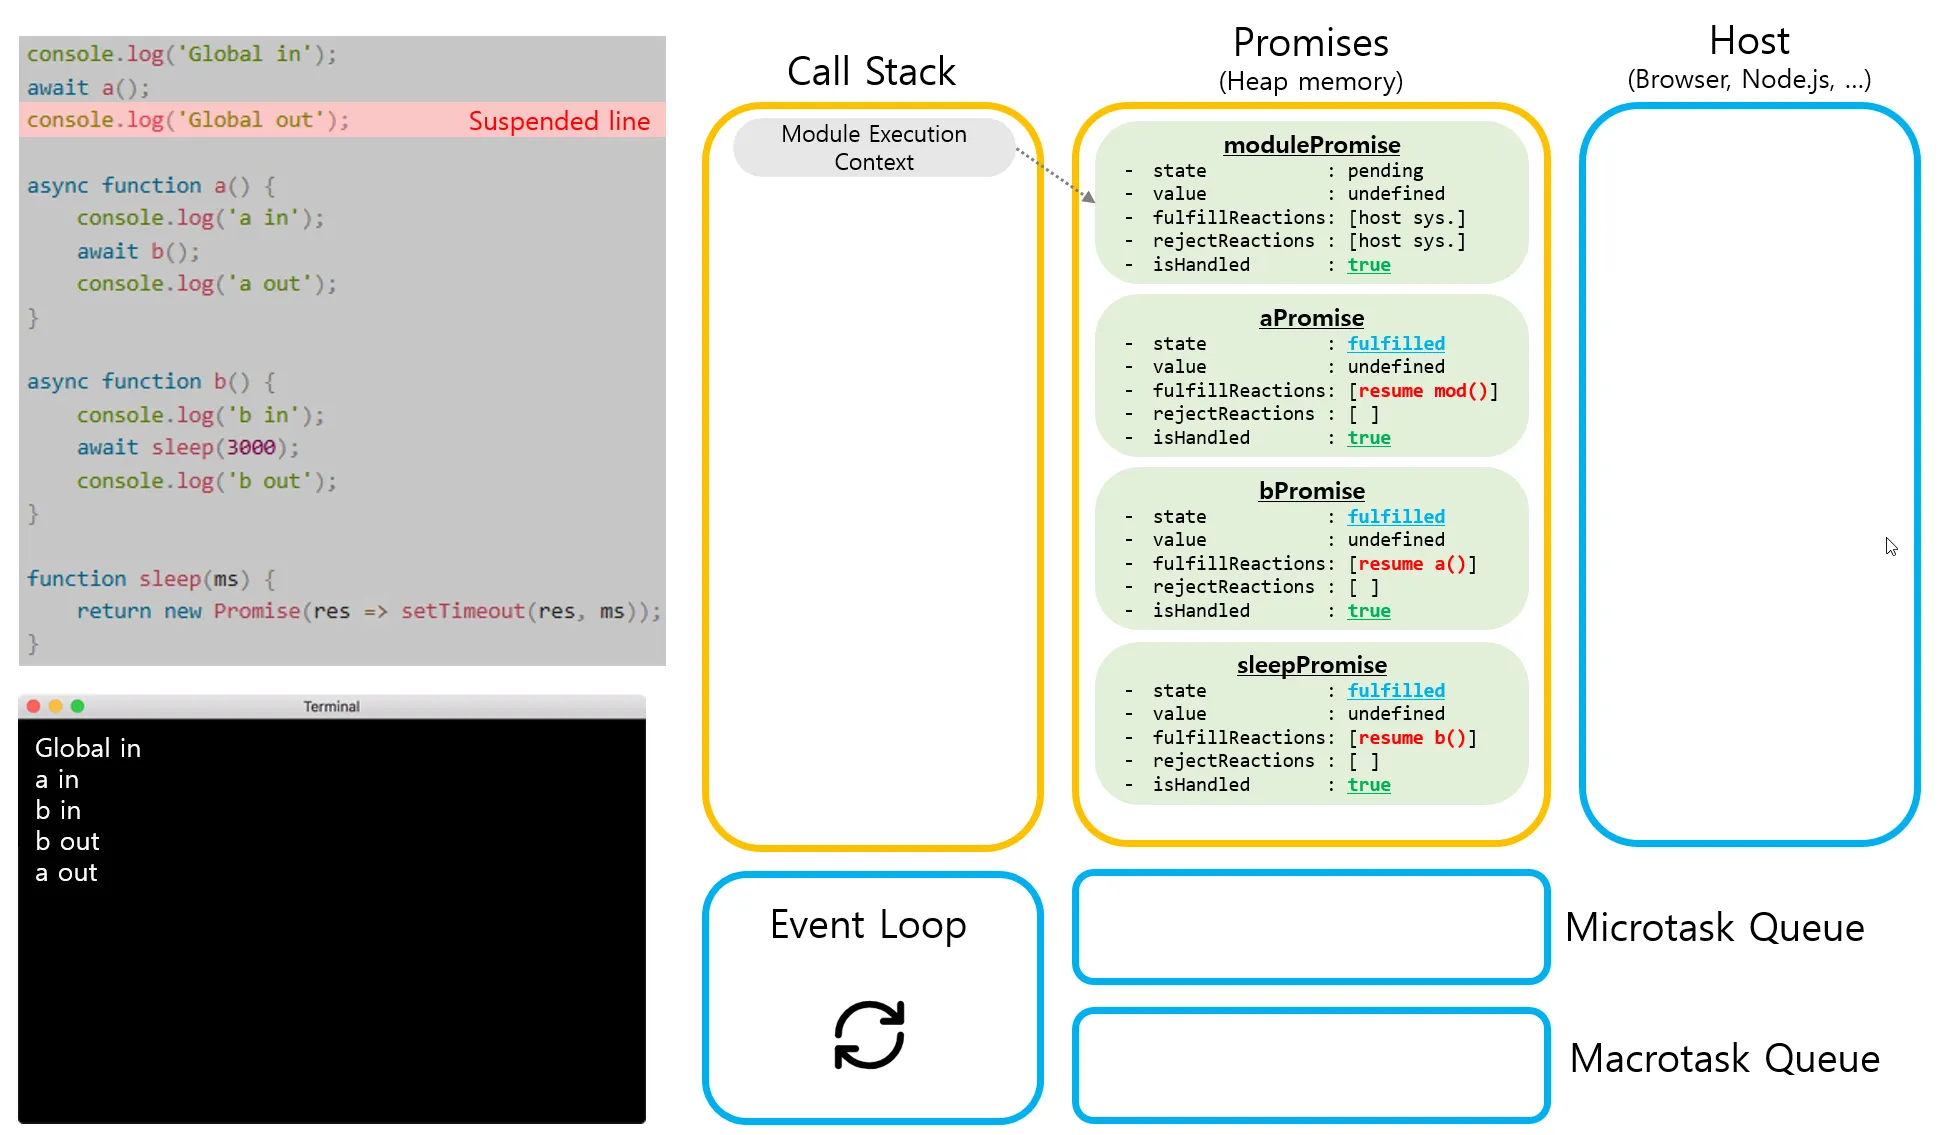This screenshot has width=1942, height=1135.
Task: Click the empty Macrotask Queue box
Action: click(x=1310, y=1064)
